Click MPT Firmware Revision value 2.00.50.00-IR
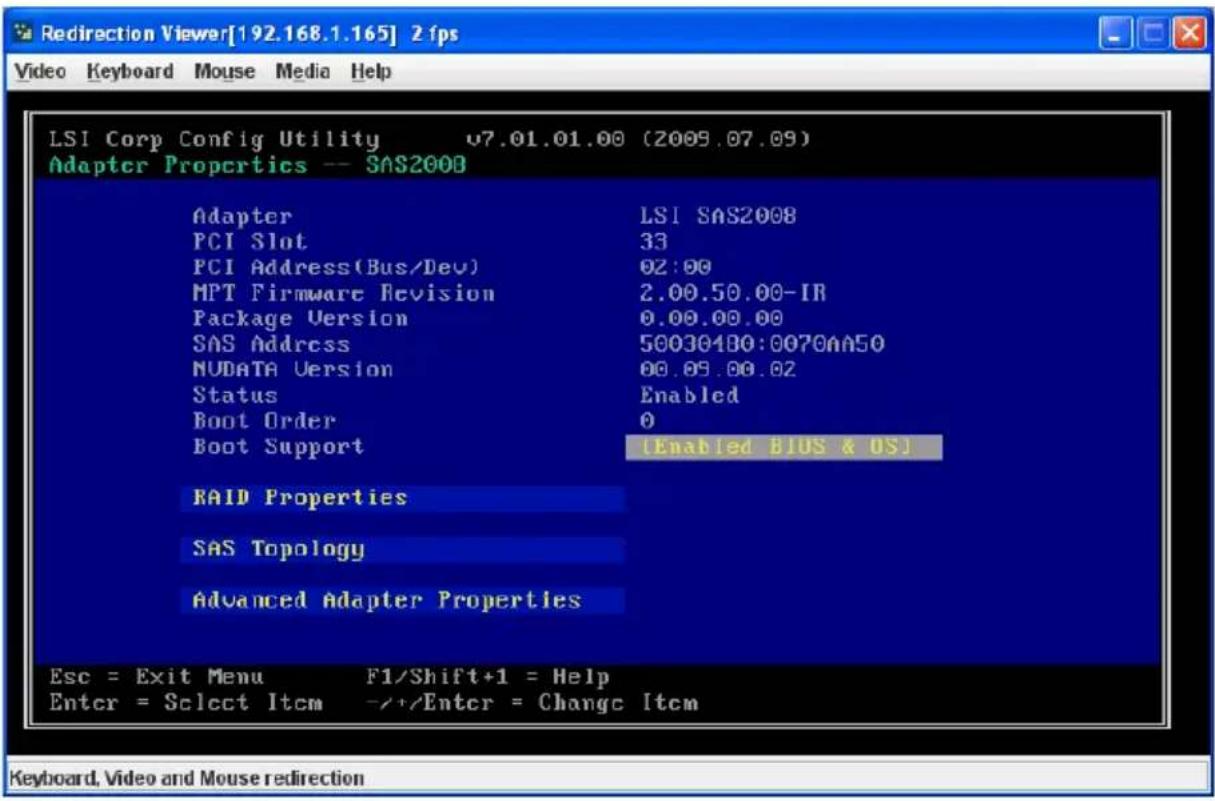The height and width of the screenshot is (801, 1215). tap(733, 294)
